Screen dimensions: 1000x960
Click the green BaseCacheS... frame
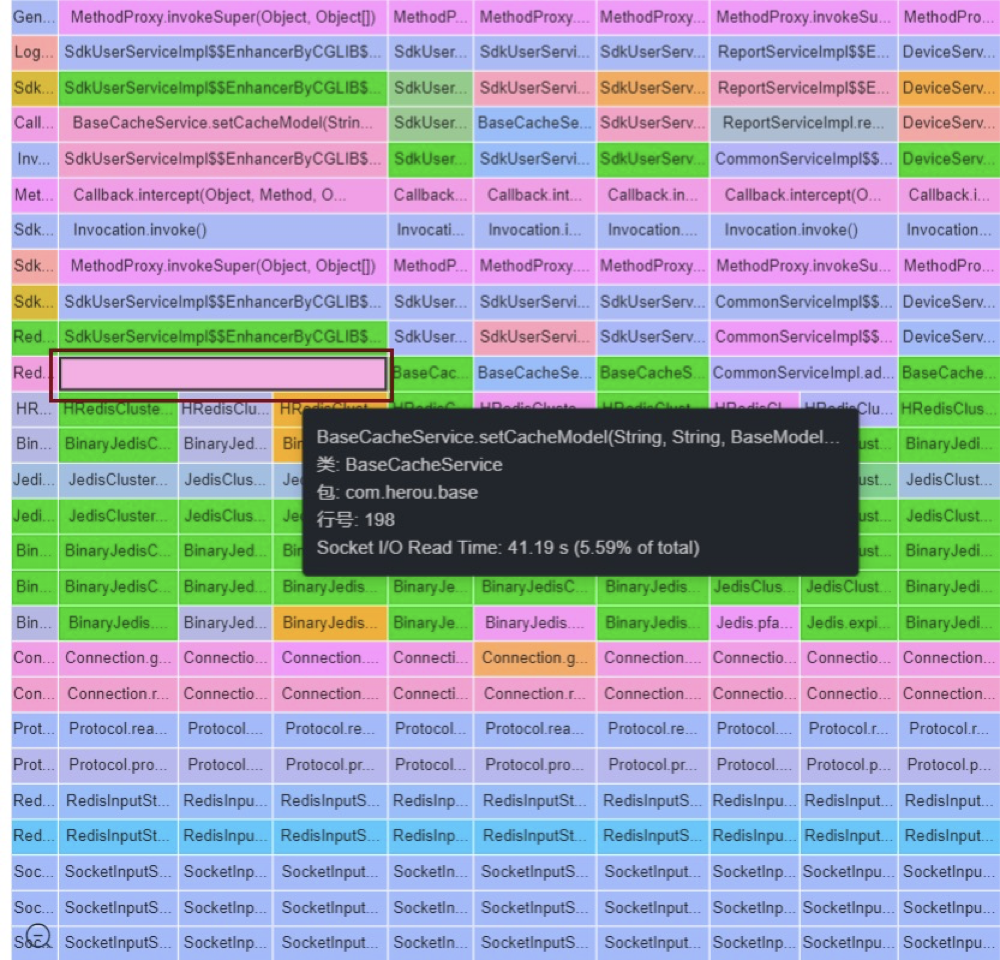click(x=652, y=373)
